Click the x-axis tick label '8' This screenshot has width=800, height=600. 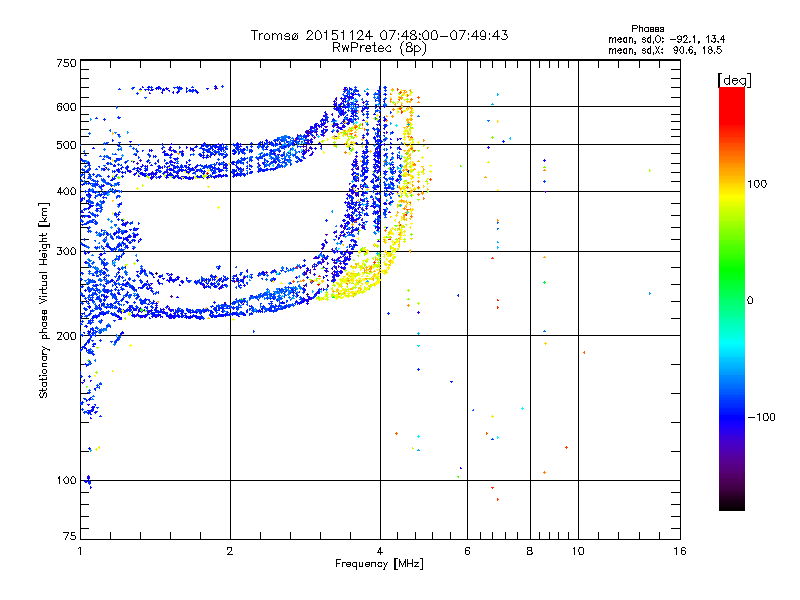pos(530,551)
